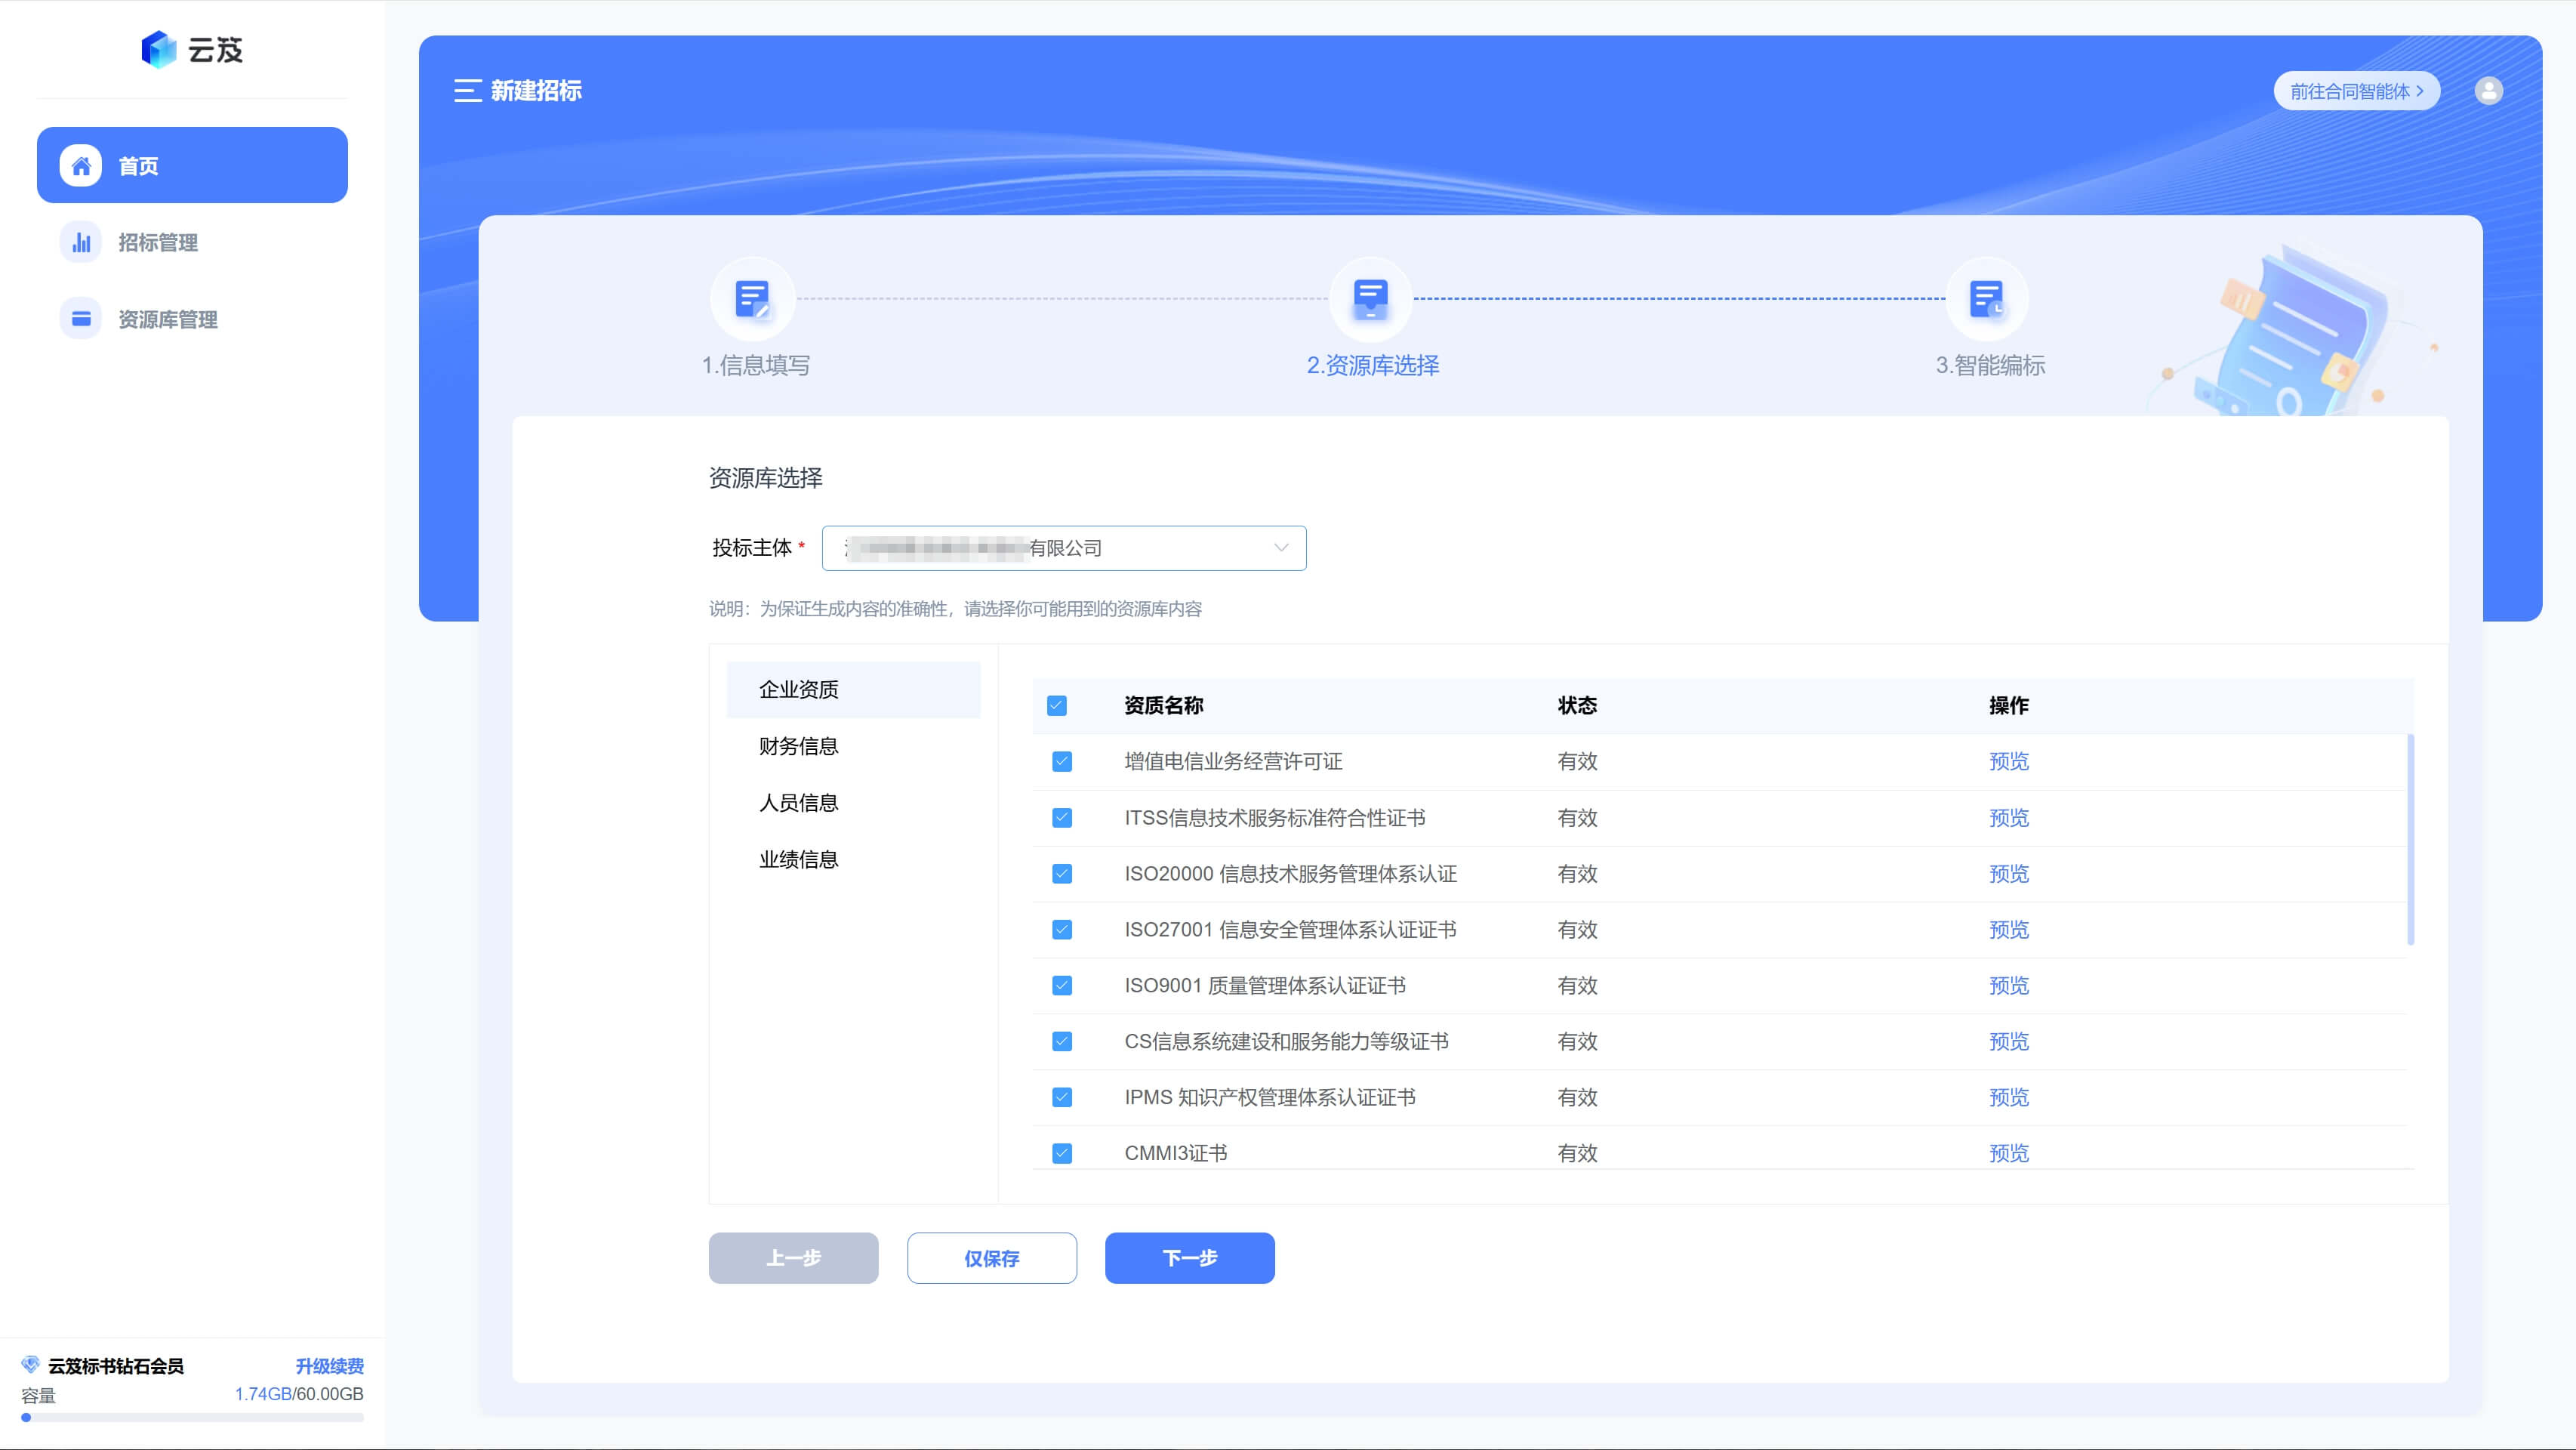Click the storage capacity progress bar

pyautogui.click(x=192, y=1417)
